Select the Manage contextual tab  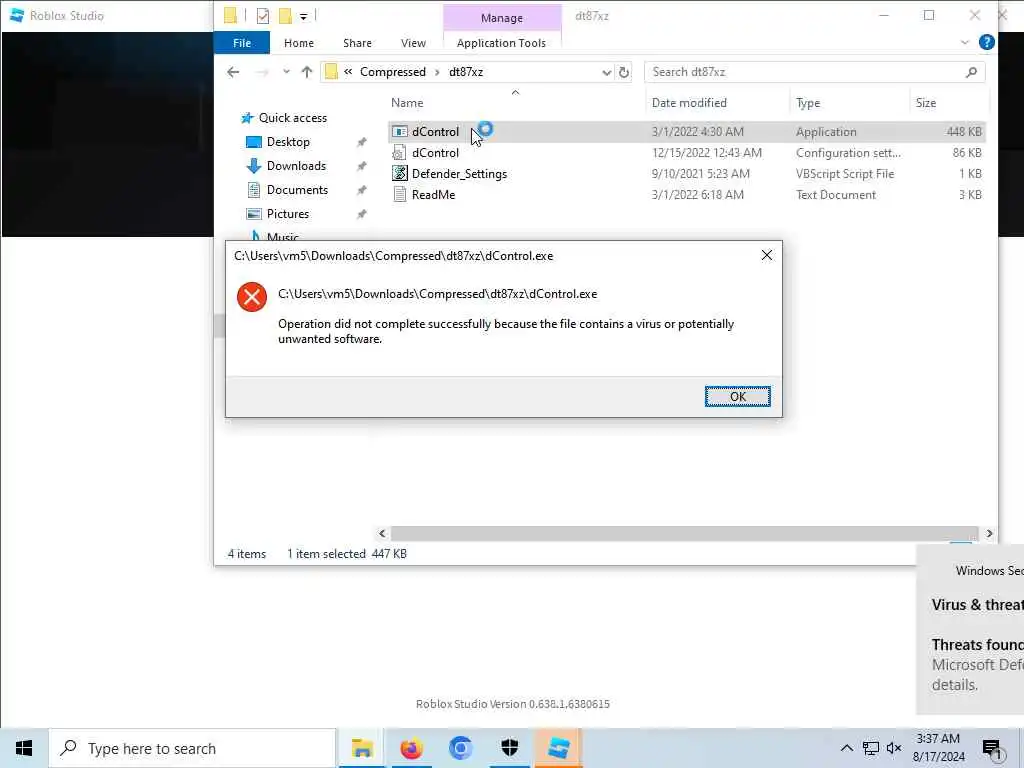point(502,18)
